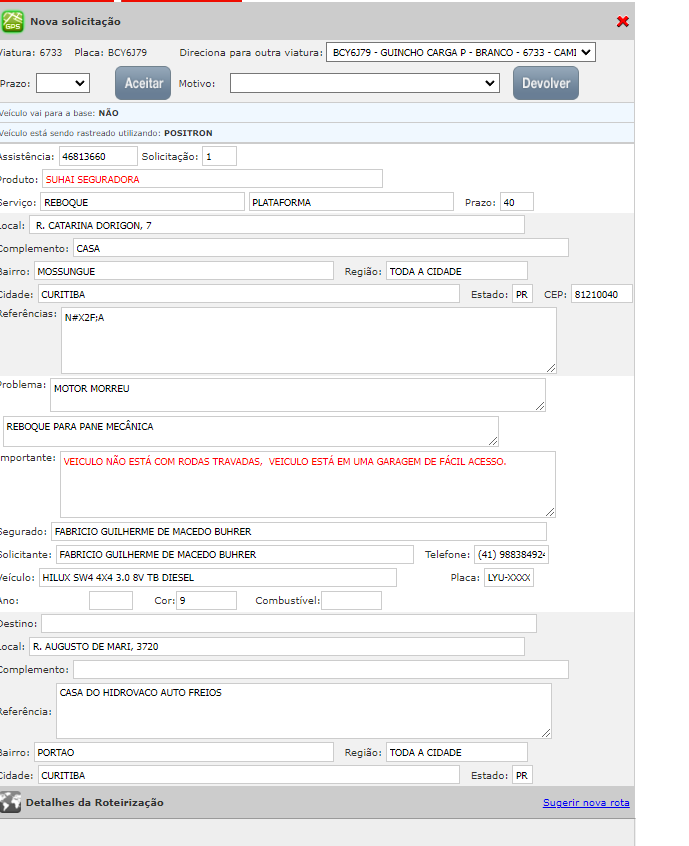Viewport: 689px width, 846px height.
Task: Click the destination Local field R. AUGUSTO DE MARI
Action: [277, 646]
